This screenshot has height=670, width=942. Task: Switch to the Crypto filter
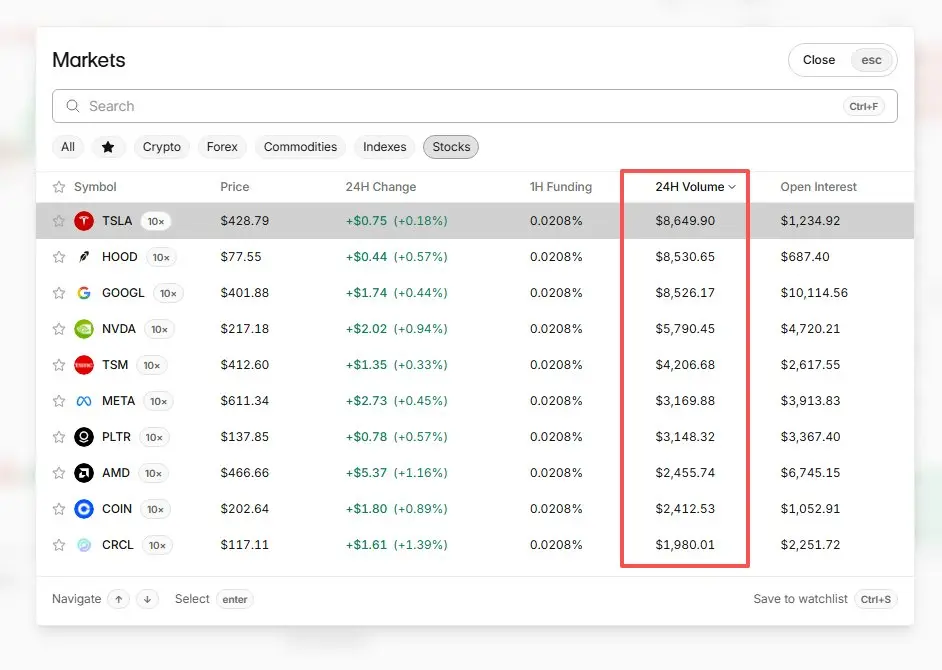coord(162,147)
